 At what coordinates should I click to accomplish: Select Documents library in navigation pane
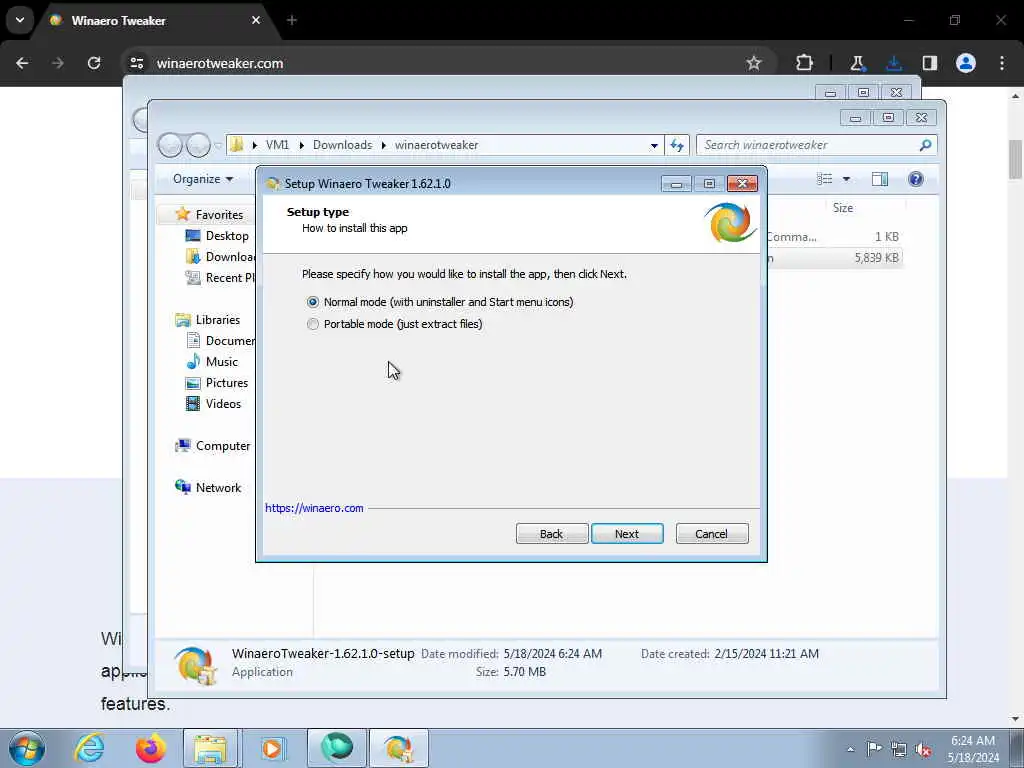(221, 341)
